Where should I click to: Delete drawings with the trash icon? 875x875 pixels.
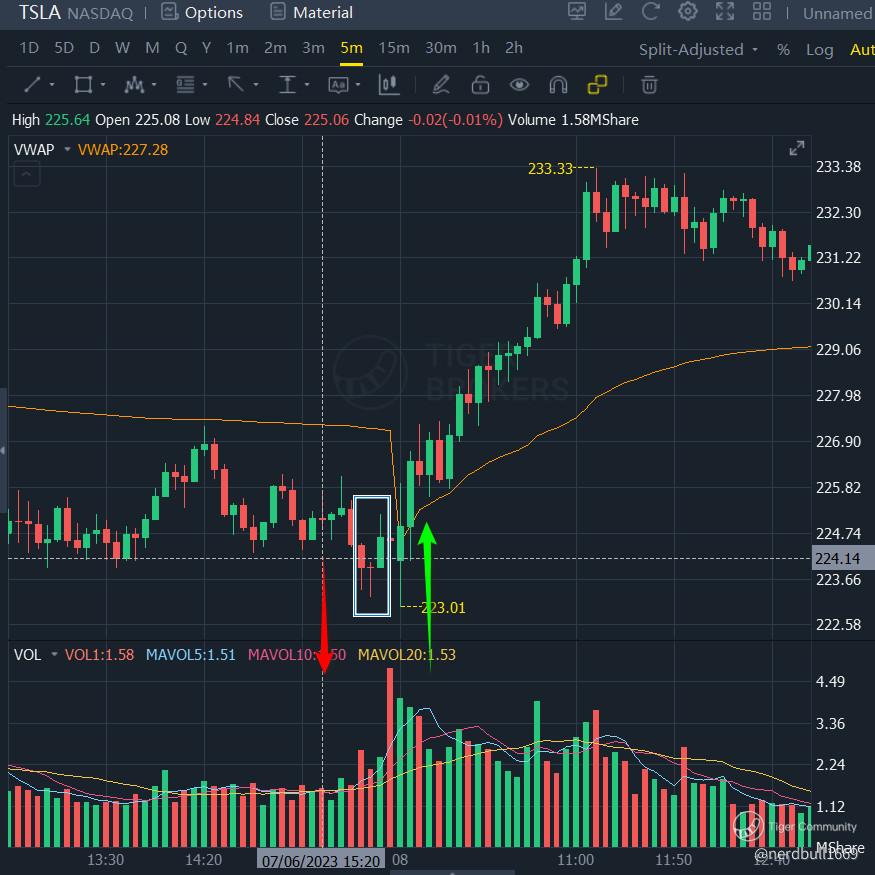point(649,85)
